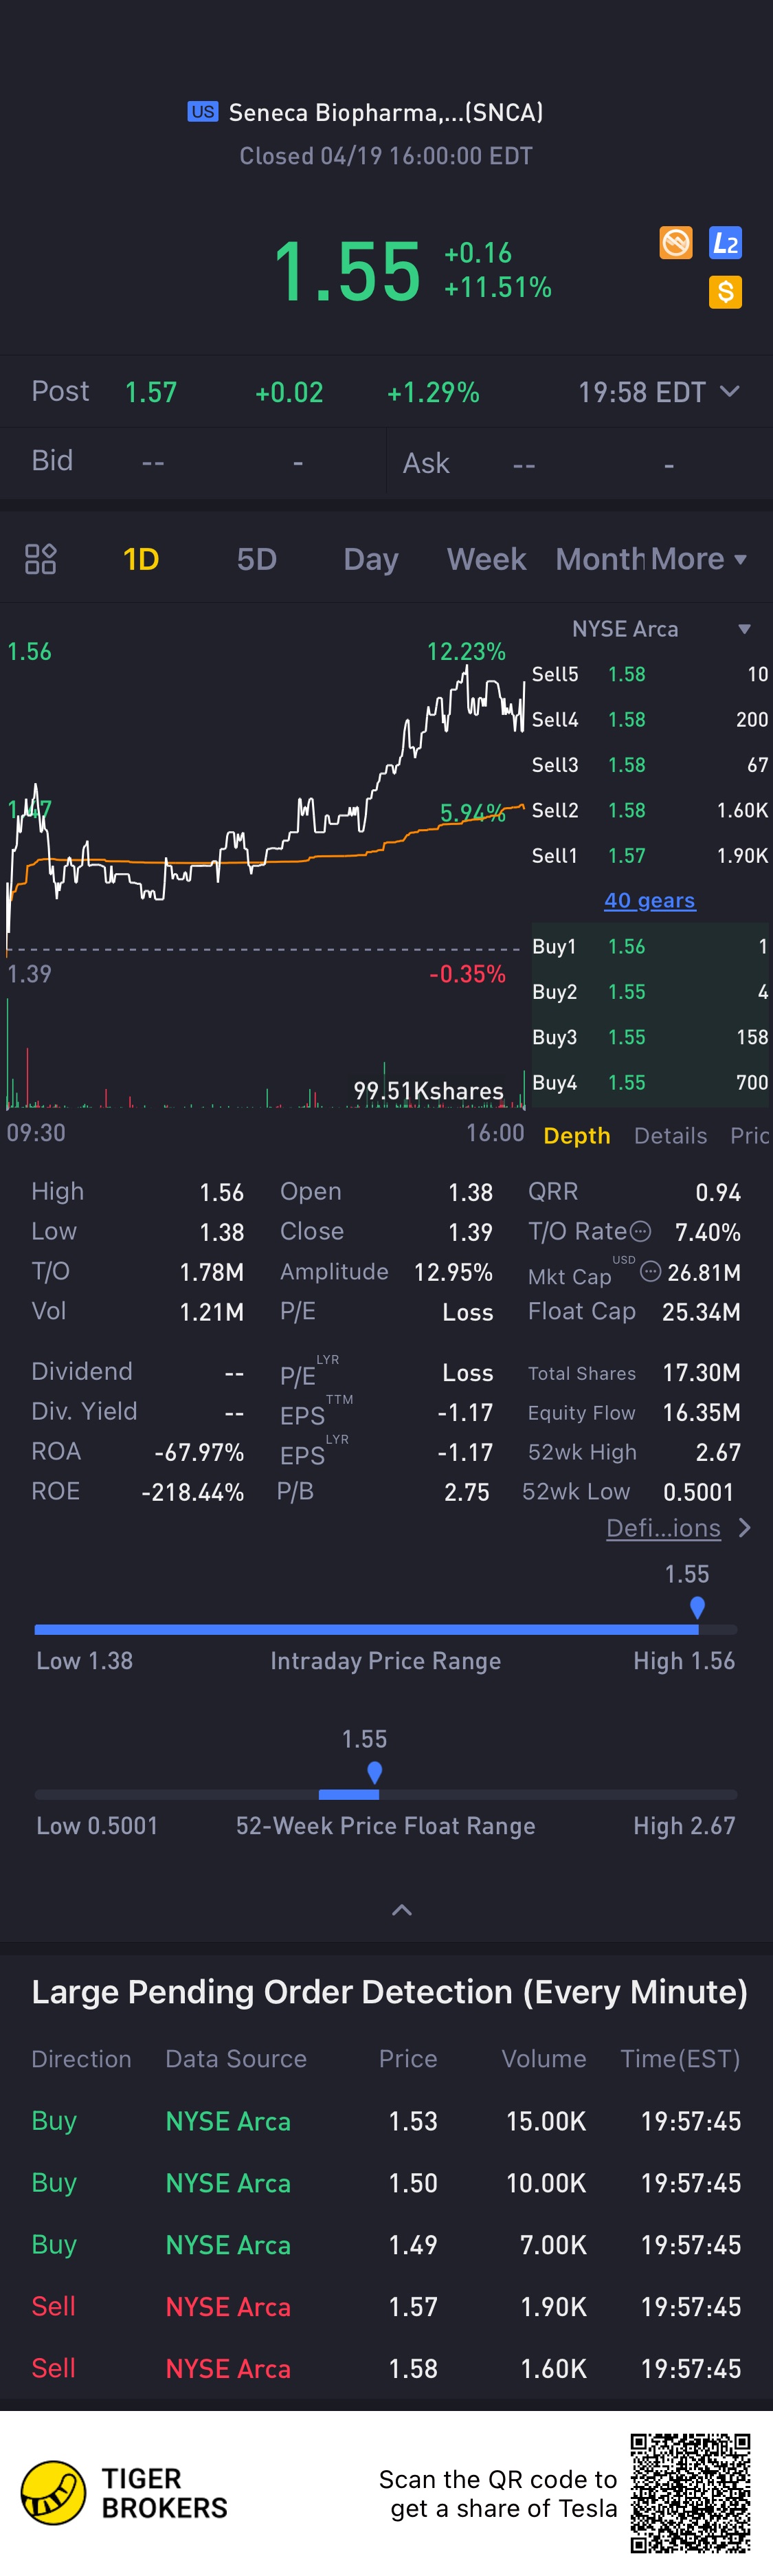773x2576 pixels.
Task: Tap the Tiger Brokers logo
Action: (124, 2492)
